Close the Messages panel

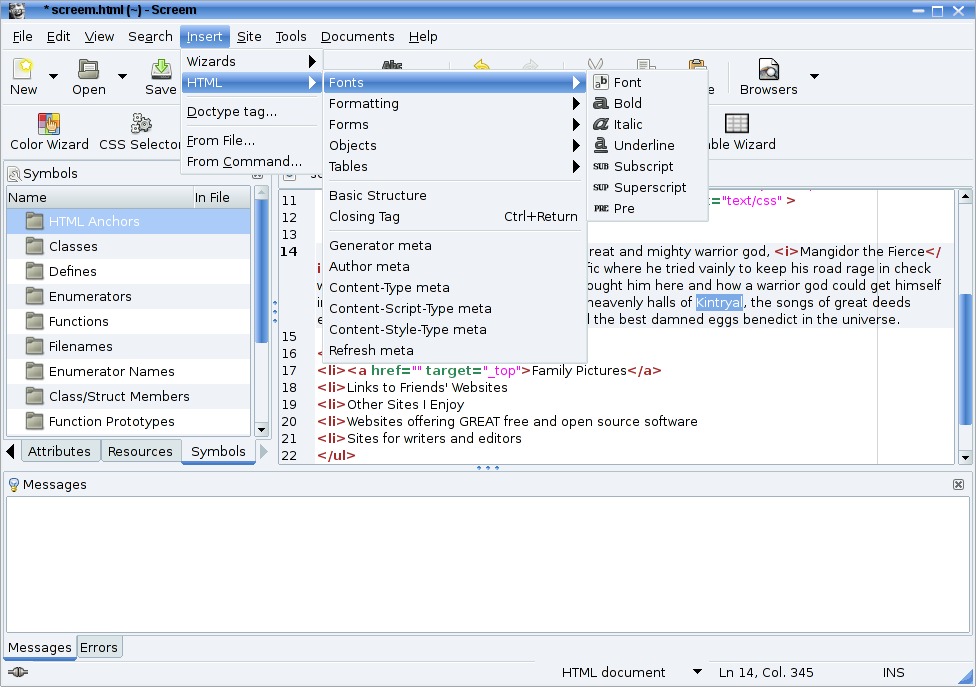[x=958, y=484]
